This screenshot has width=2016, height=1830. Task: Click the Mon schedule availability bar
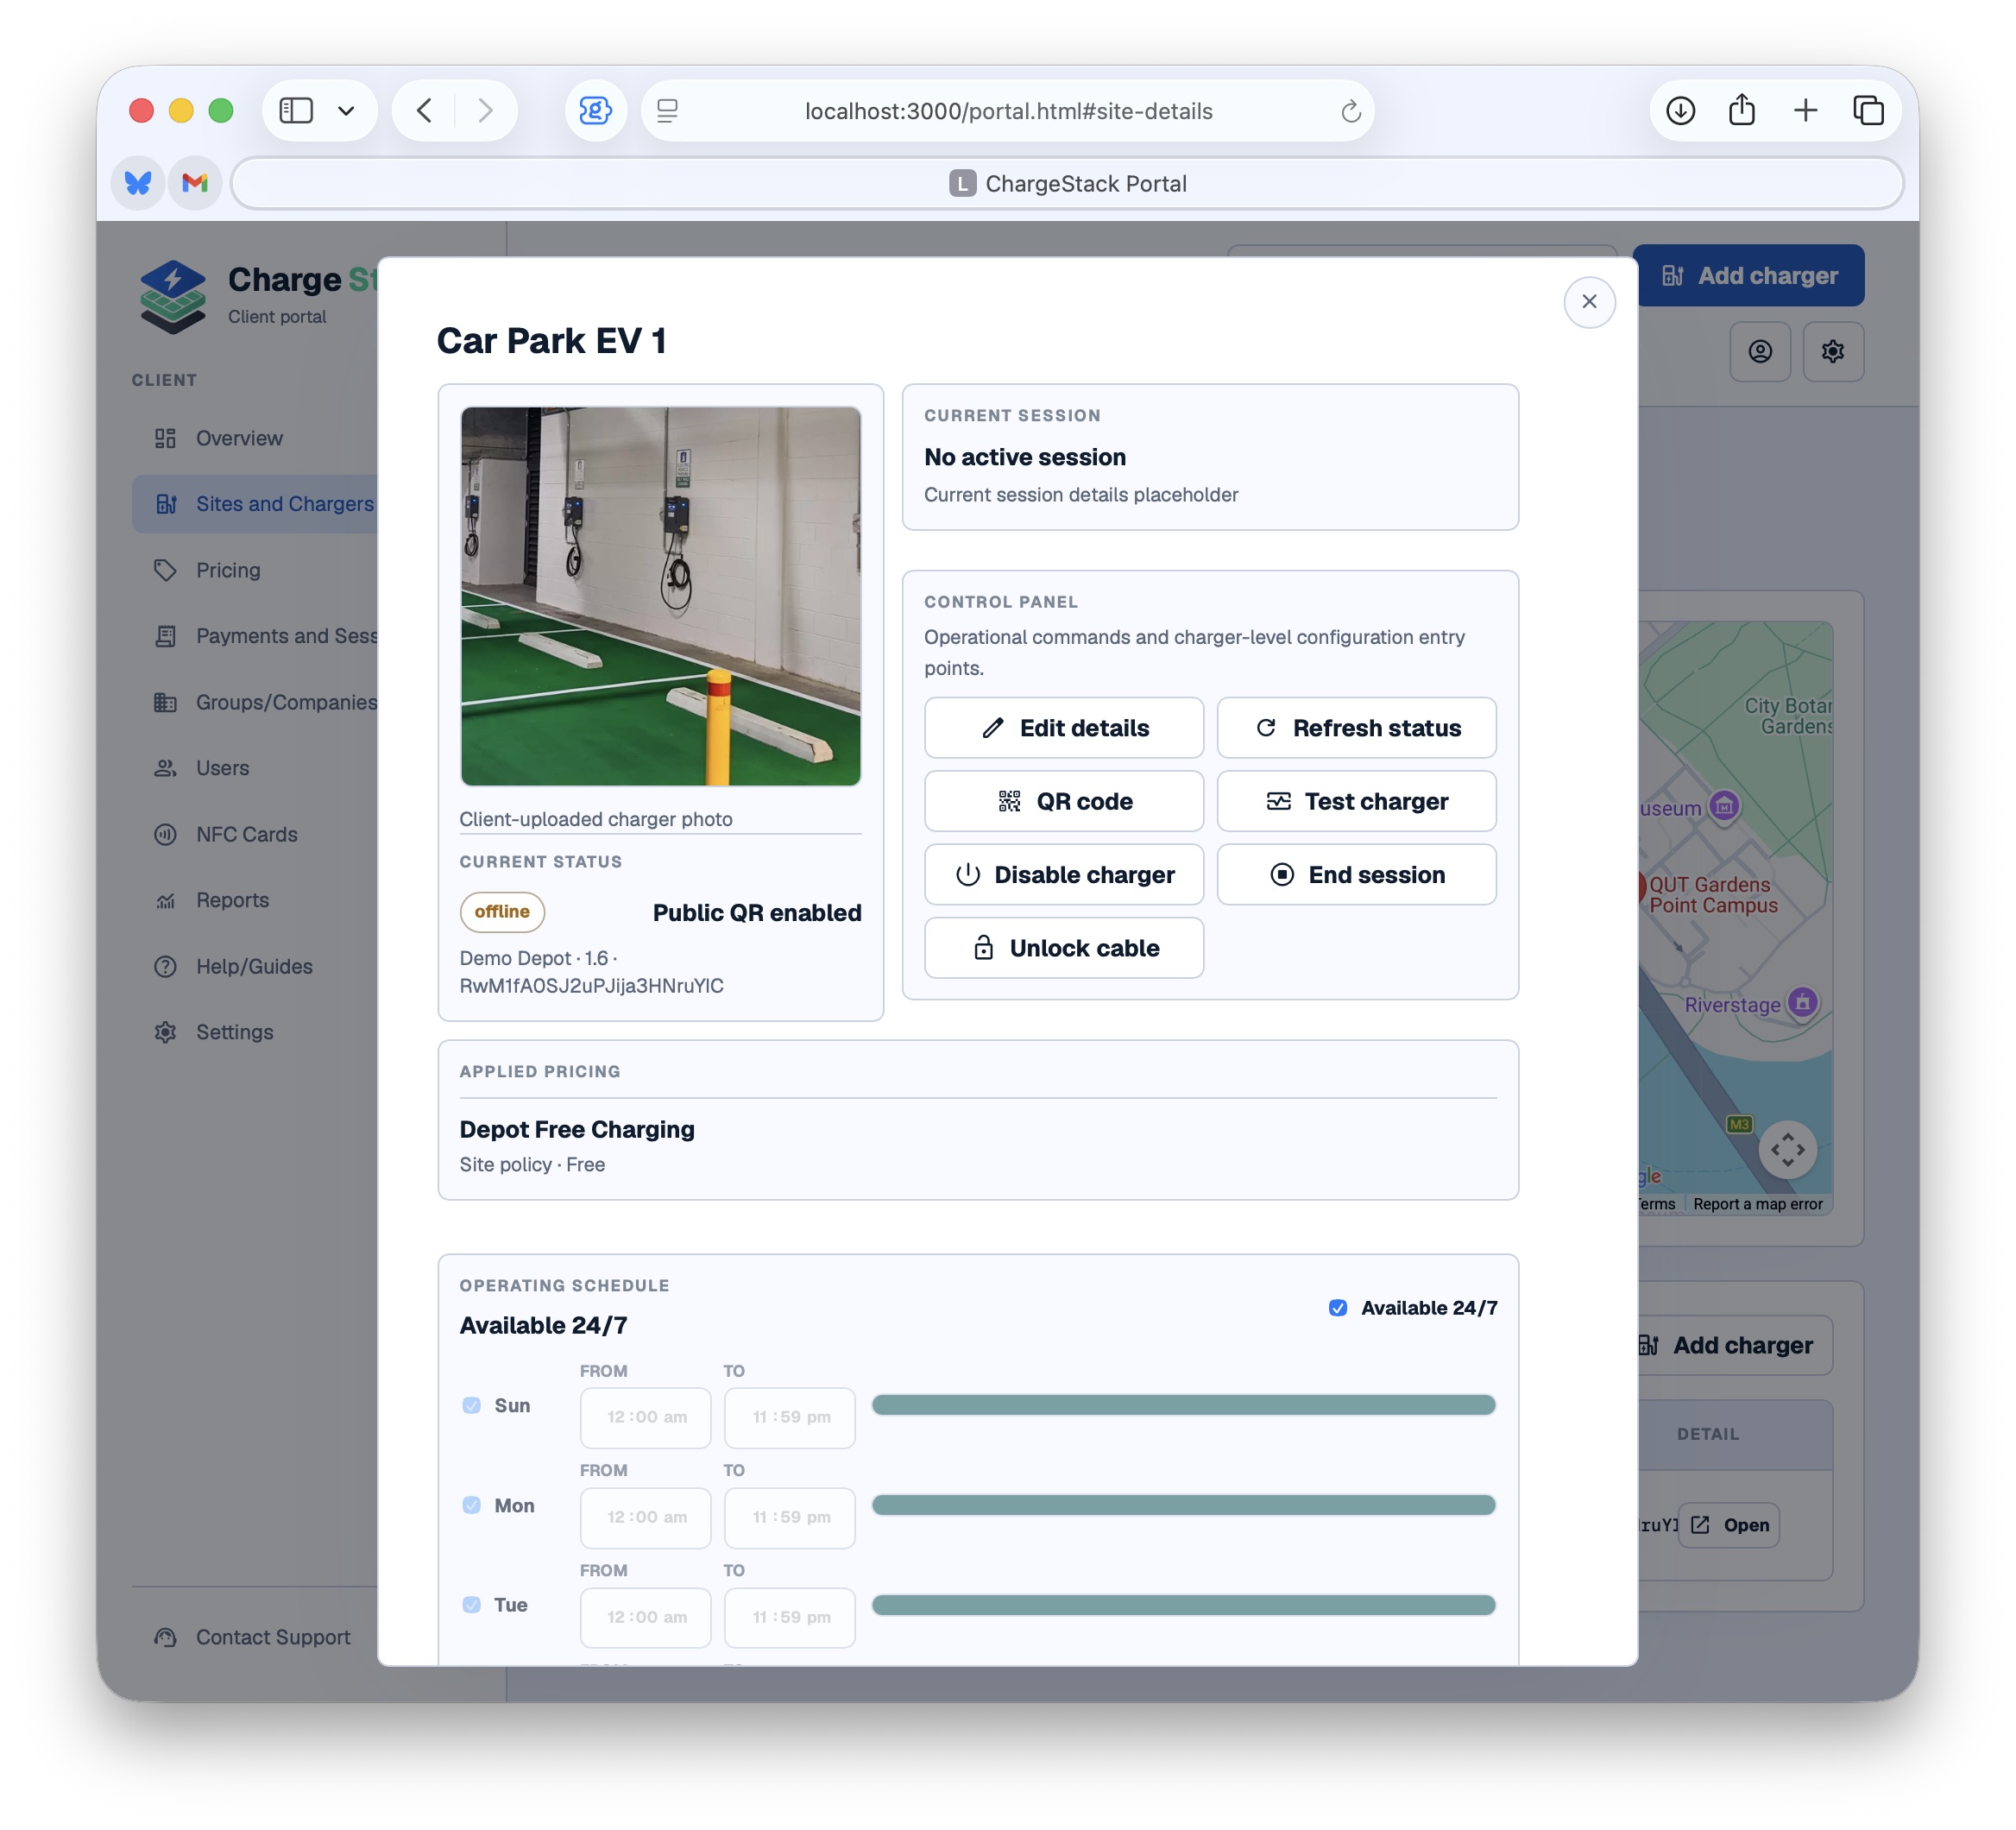coord(1184,1505)
